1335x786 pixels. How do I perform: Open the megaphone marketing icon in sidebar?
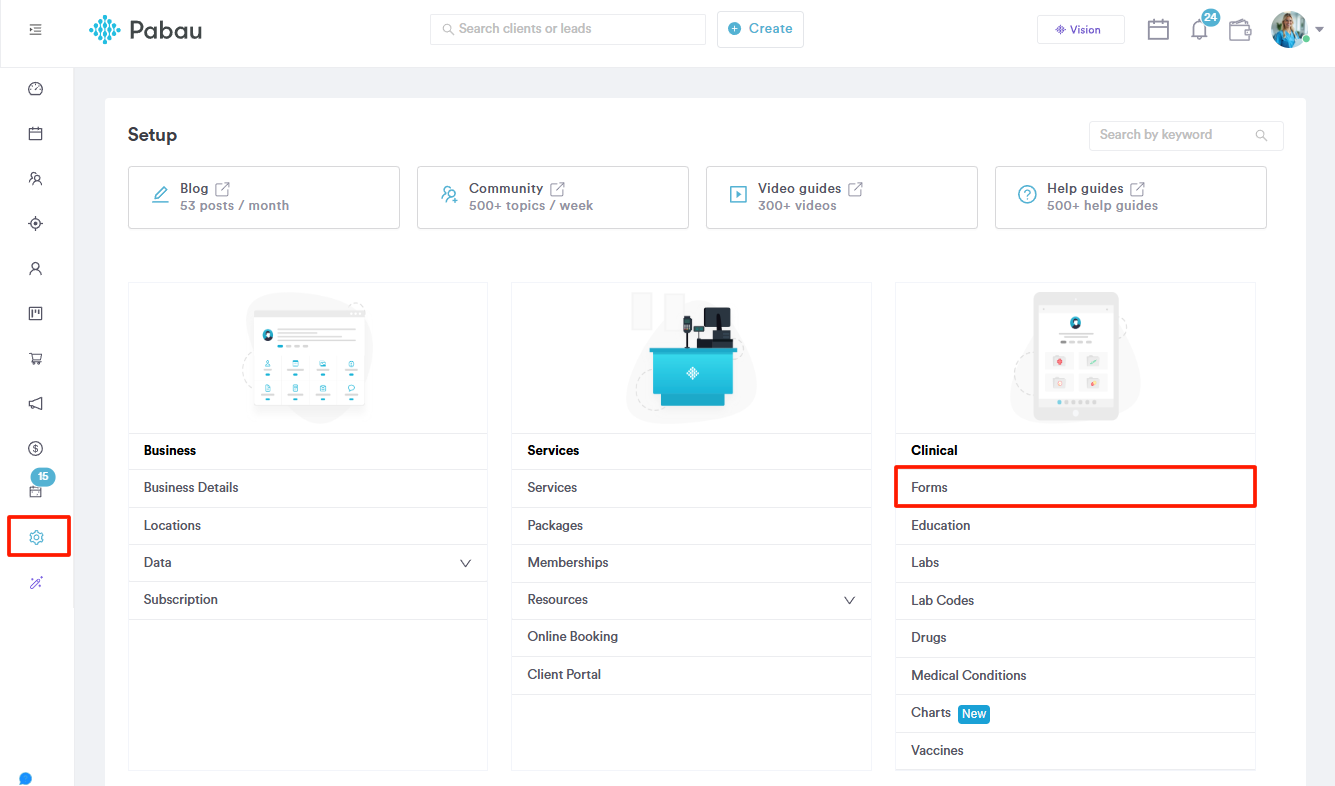35,403
